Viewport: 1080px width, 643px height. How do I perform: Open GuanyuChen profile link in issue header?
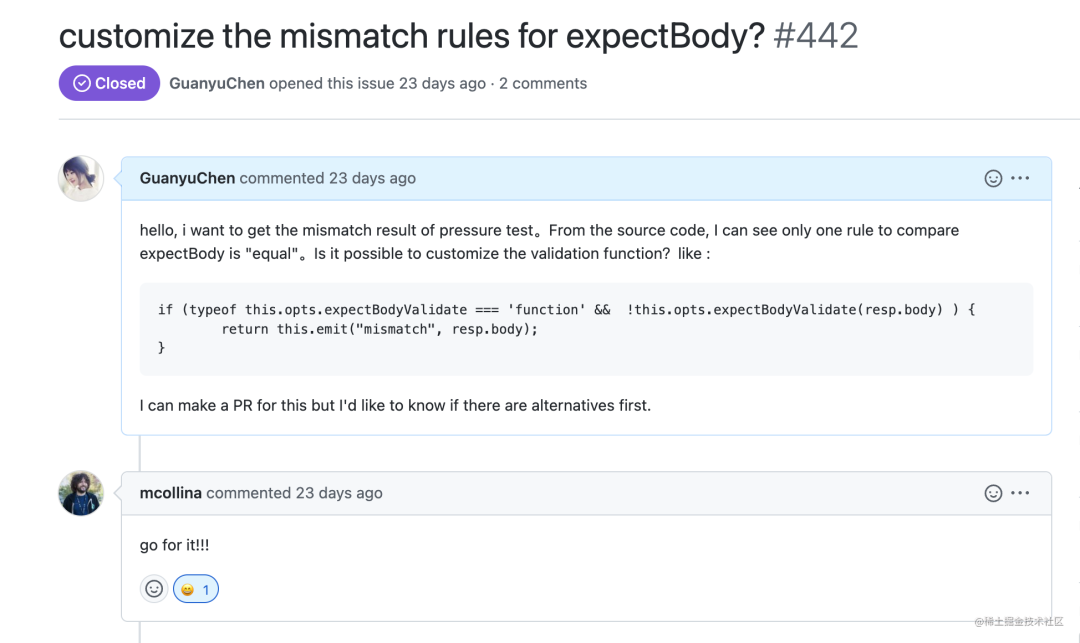(x=217, y=84)
